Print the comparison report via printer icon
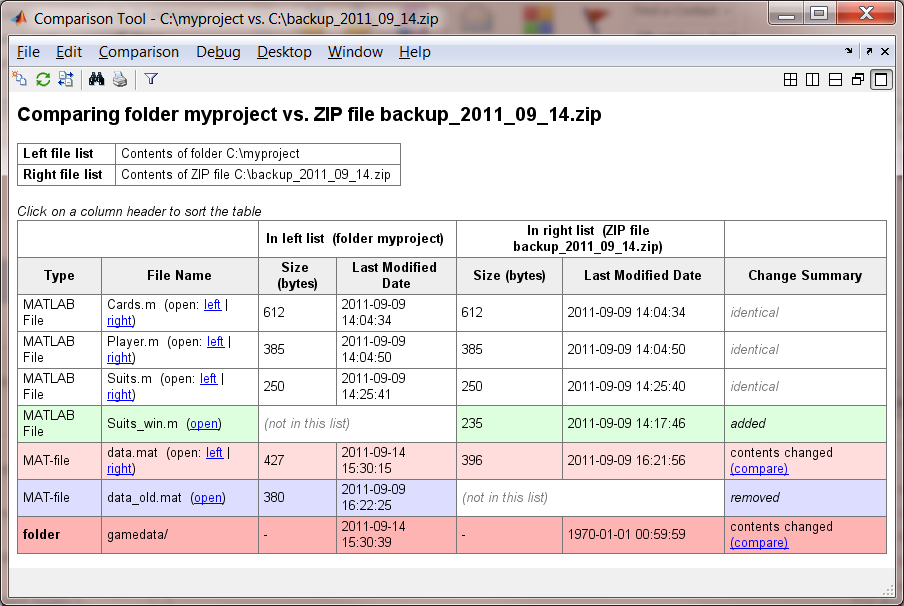904x606 pixels. coord(120,79)
